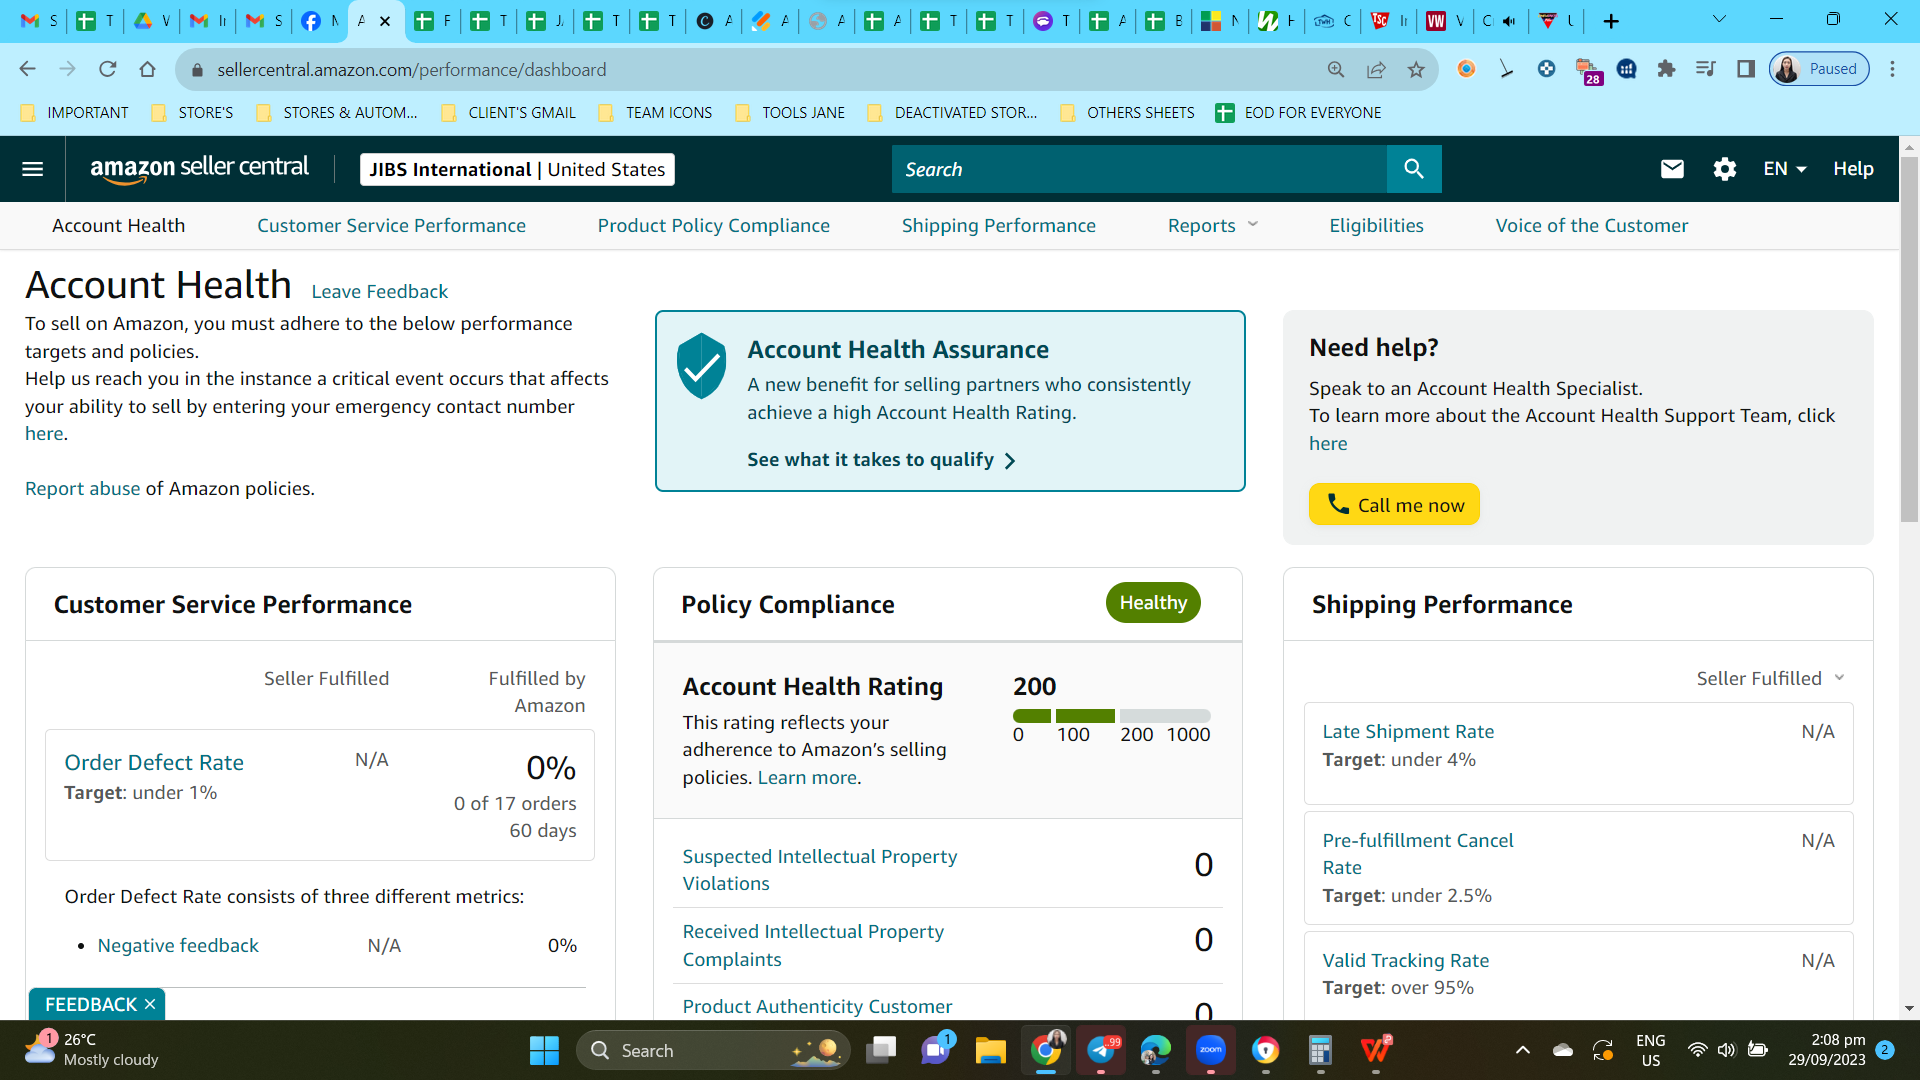Open File Explorer from the taskbar
The width and height of the screenshot is (1920, 1080).
click(x=990, y=1050)
